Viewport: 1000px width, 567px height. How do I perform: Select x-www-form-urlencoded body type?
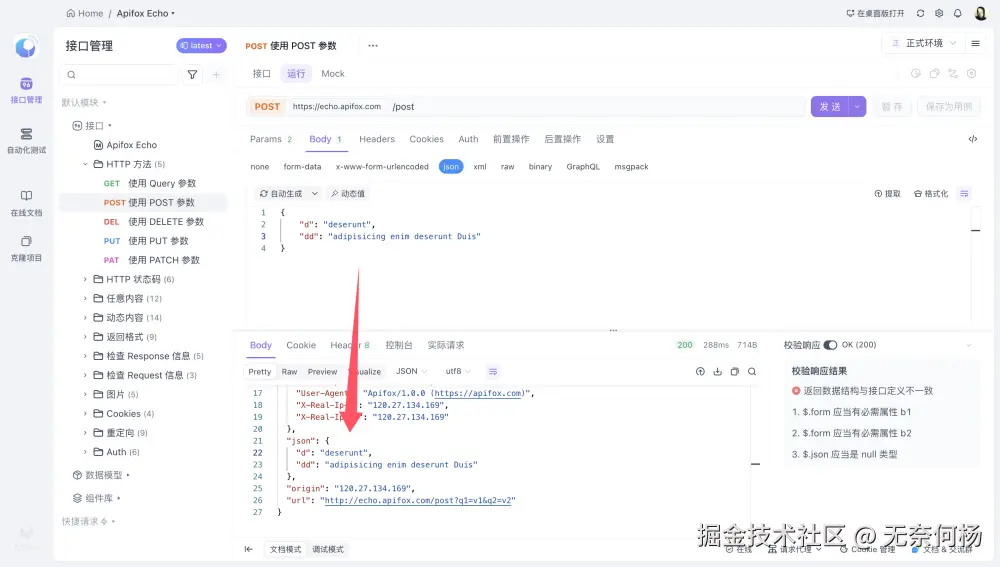point(382,166)
